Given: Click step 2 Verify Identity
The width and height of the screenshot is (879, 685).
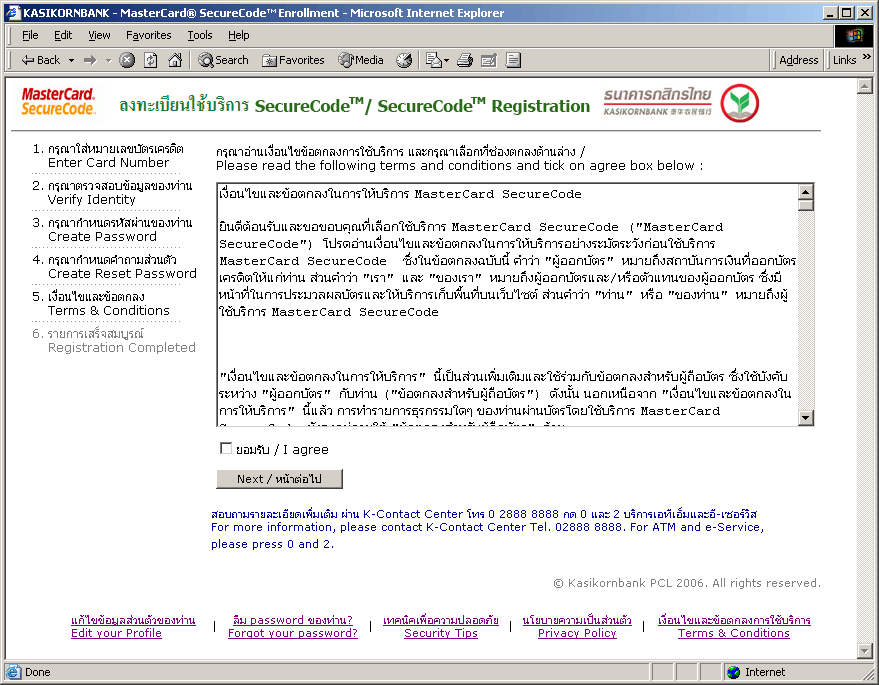Looking at the screenshot, I should [x=112, y=193].
